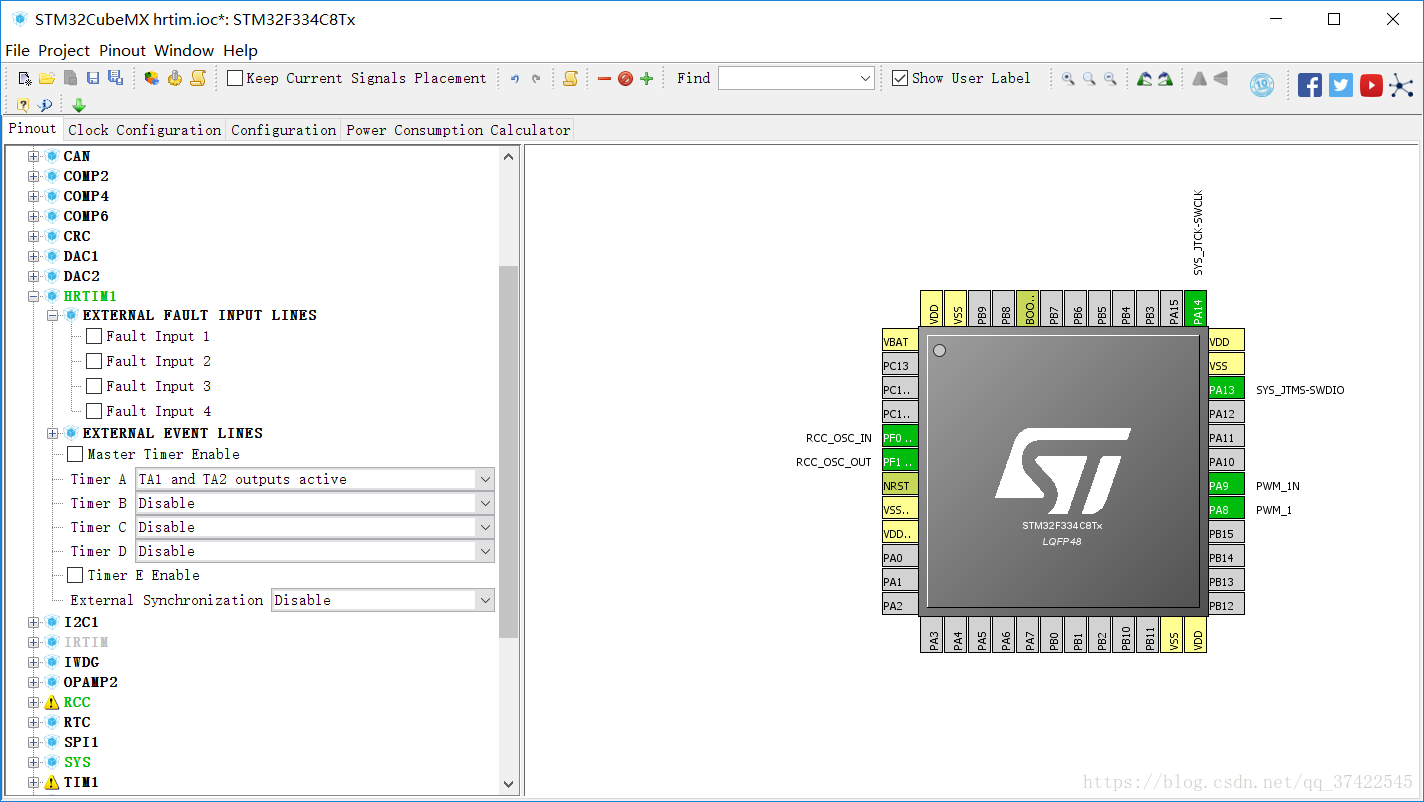This screenshot has height=802, width=1424.
Task: Select the SPI1 peripheral in tree
Action: pos(81,742)
